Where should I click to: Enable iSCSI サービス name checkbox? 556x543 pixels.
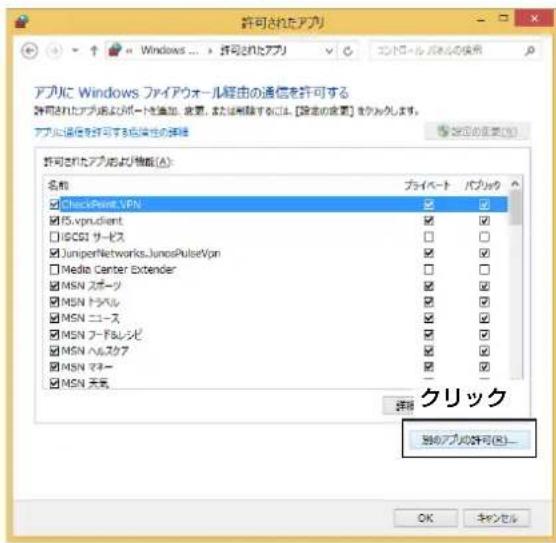coord(54,237)
